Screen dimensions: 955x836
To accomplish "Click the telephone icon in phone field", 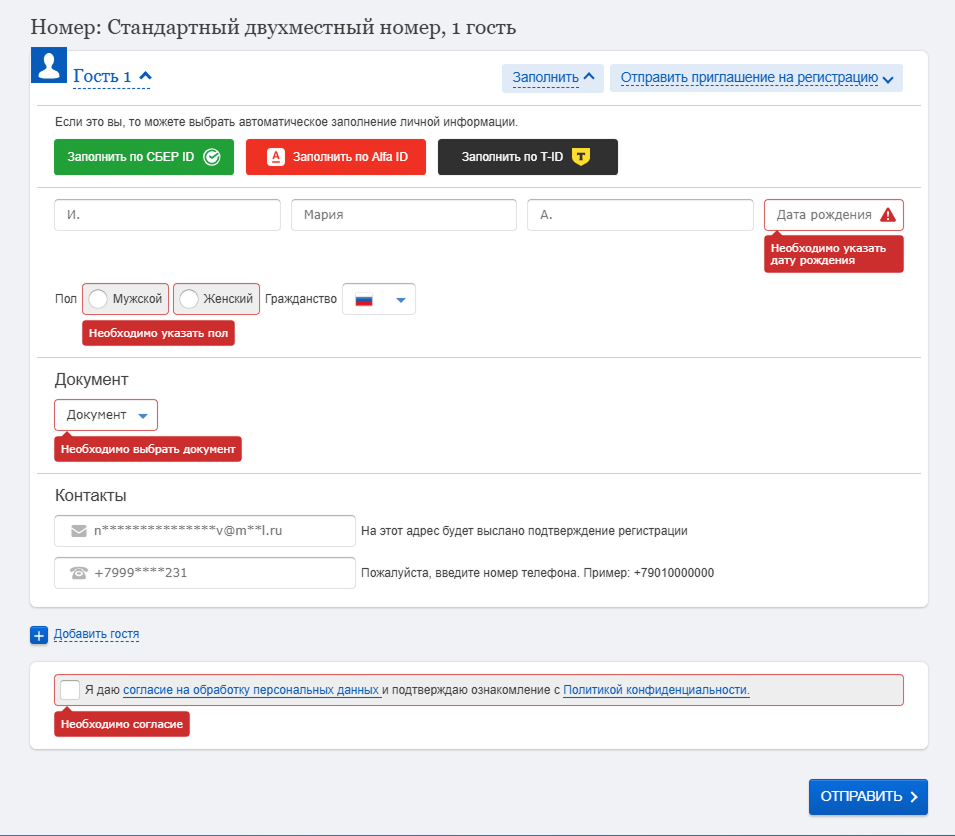I will point(79,573).
